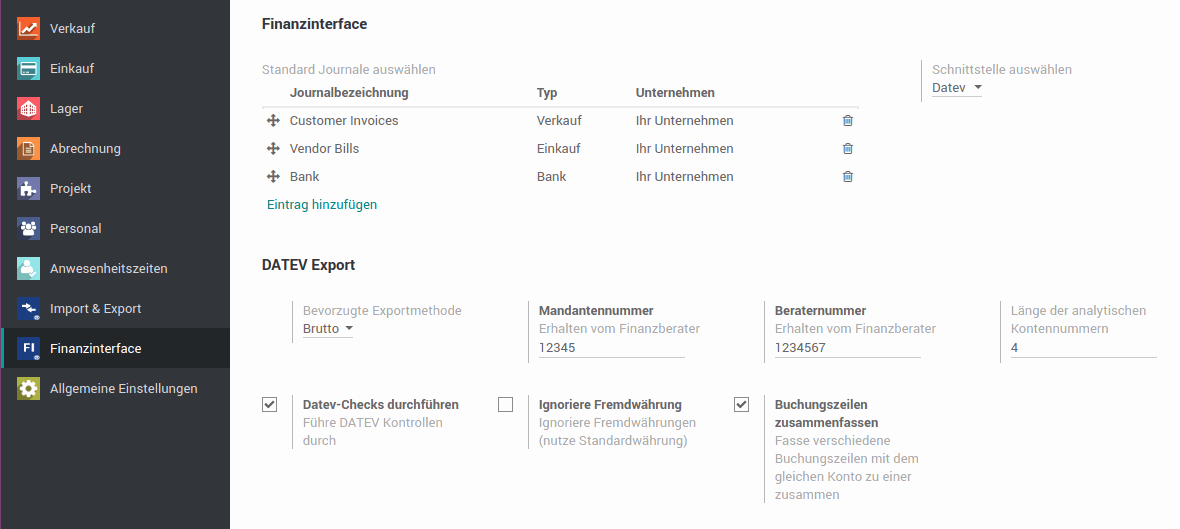
Task: Uncheck Buchungszeilen zusammenfassen
Action: coord(741,405)
